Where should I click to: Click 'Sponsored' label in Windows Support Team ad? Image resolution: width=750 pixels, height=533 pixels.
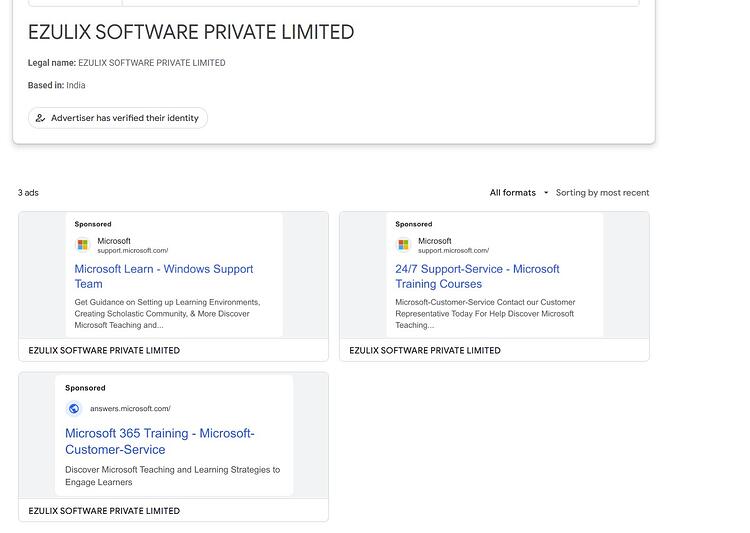[x=93, y=224]
